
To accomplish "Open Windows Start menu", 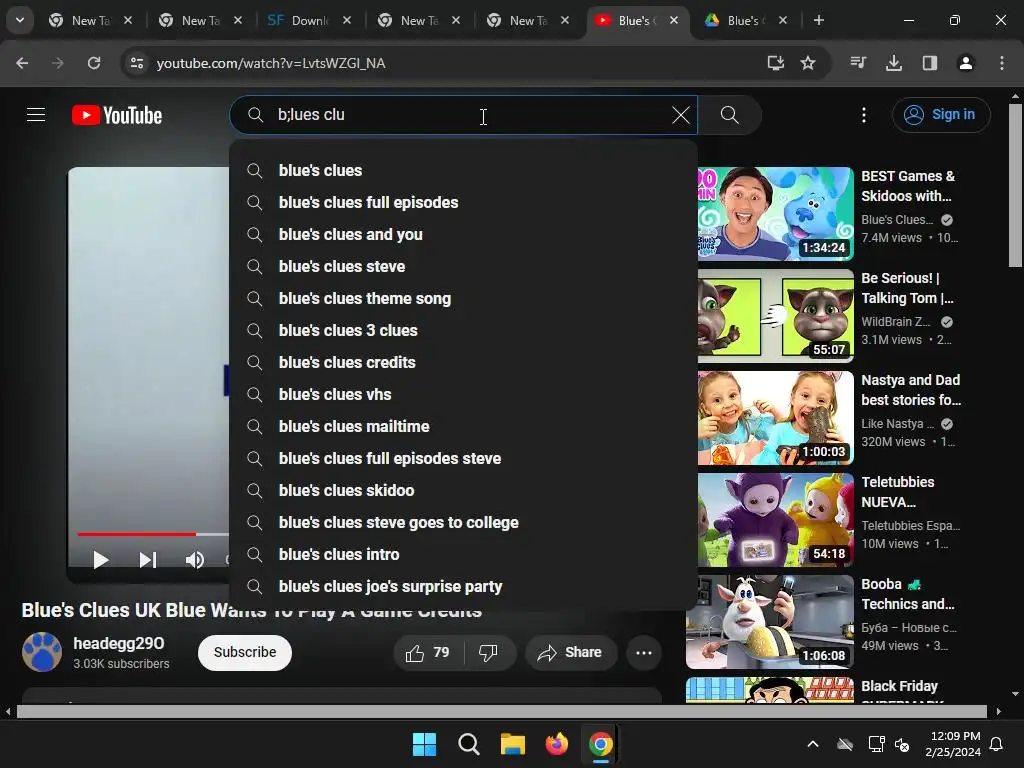I will click(x=424, y=744).
